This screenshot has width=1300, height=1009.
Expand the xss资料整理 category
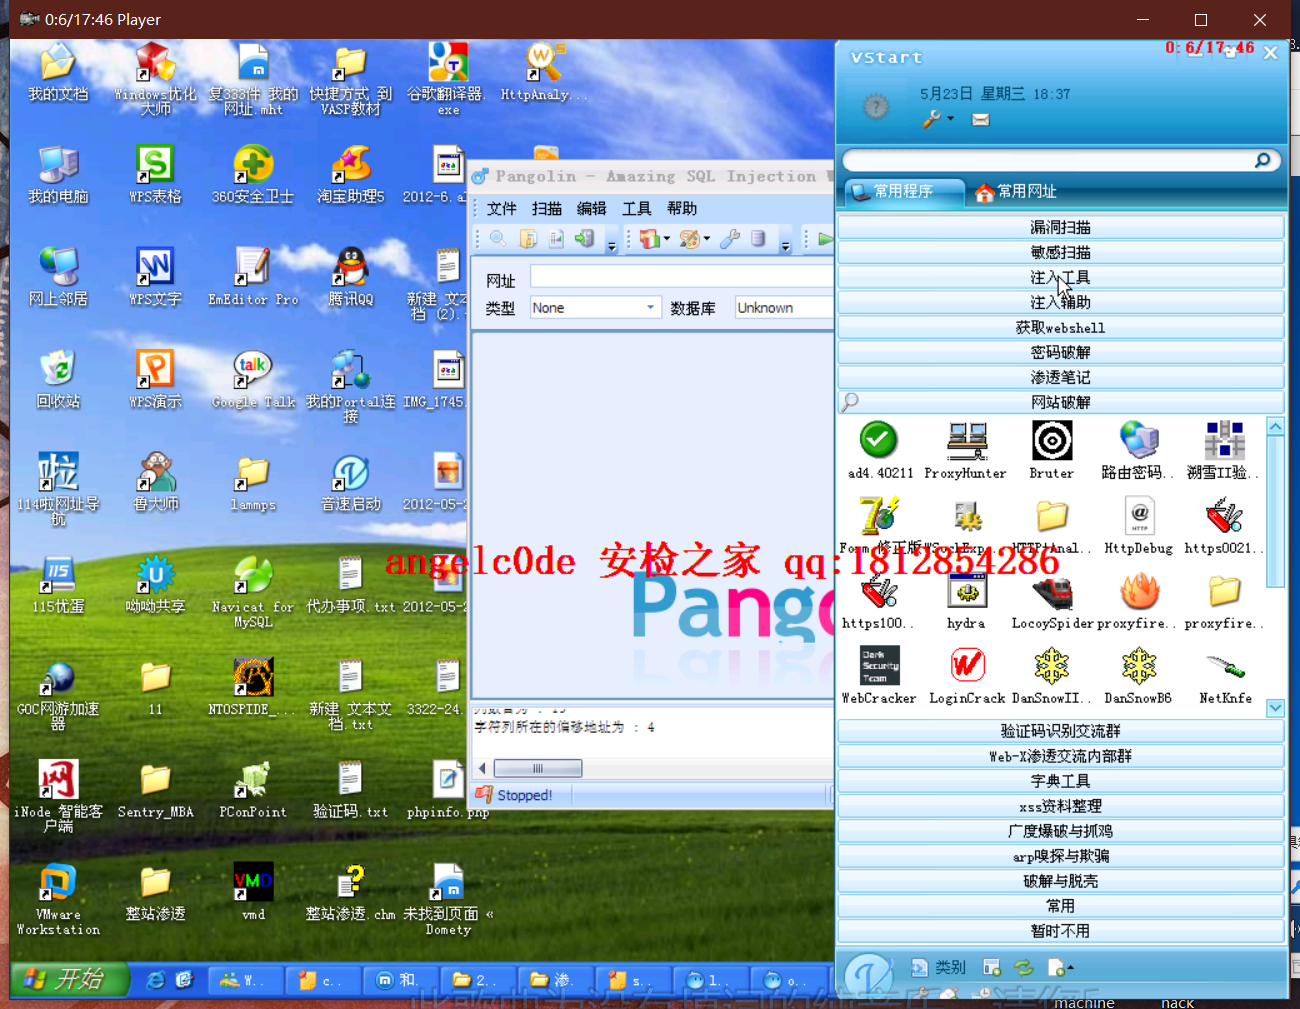(x=1061, y=806)
